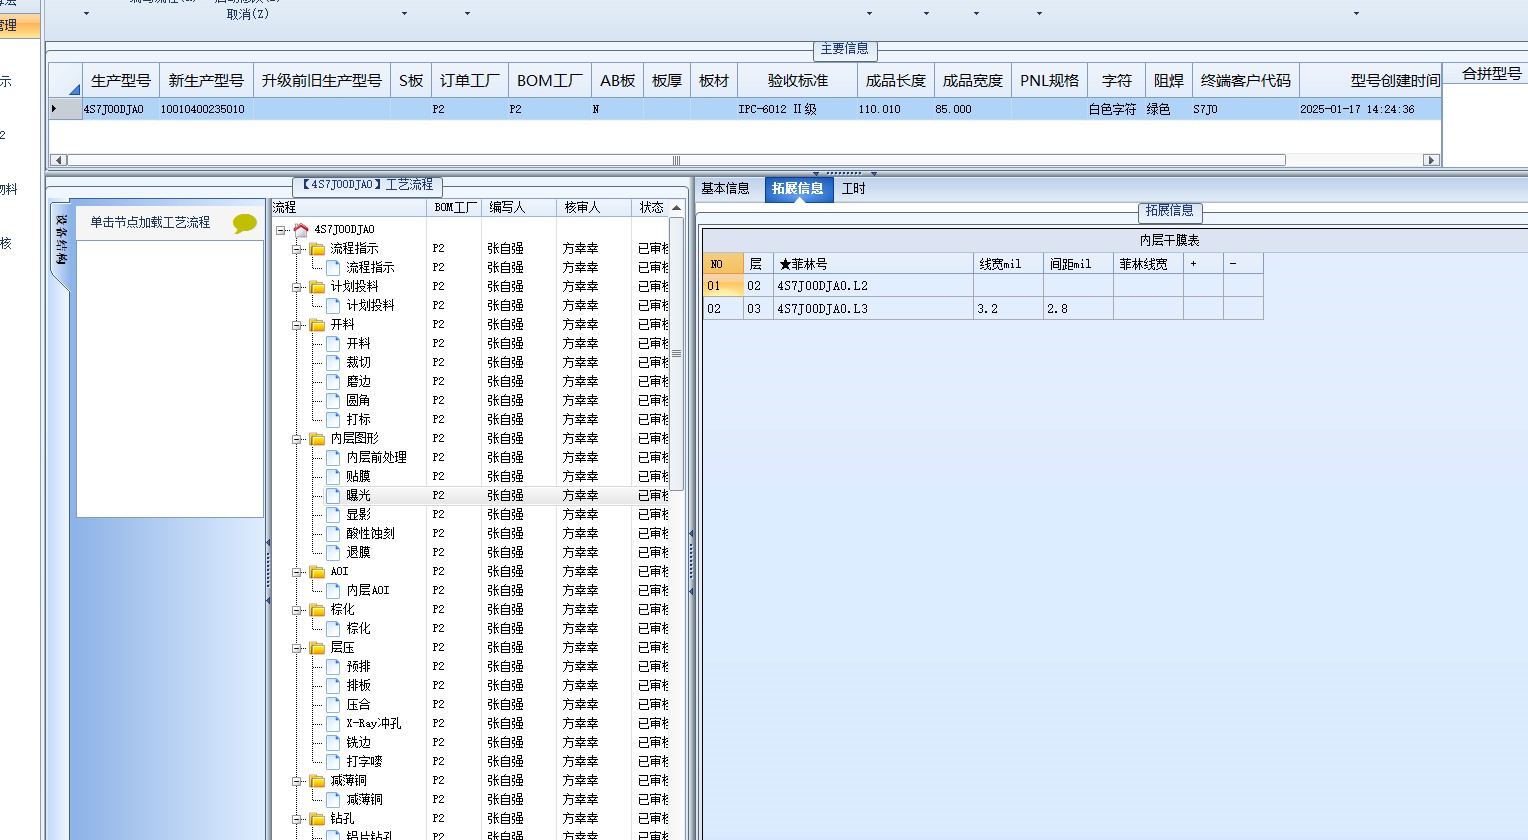Click folder icon beside AOI group
1528x840 pixels.
317,572
